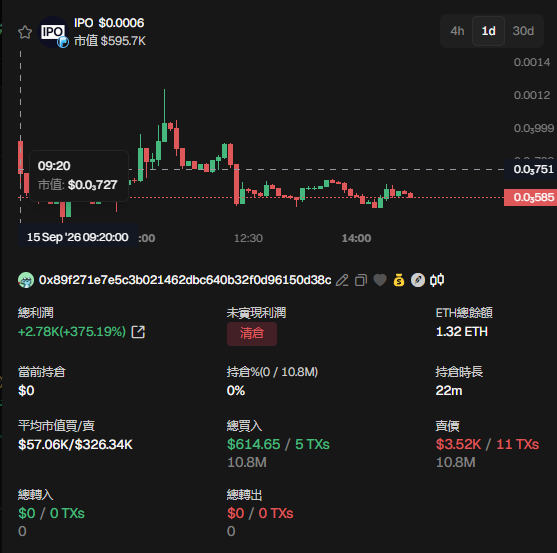Click the candlestick chart icon
Image resolution: width=557 pixels, height=553 pixels.
point(437,280)
